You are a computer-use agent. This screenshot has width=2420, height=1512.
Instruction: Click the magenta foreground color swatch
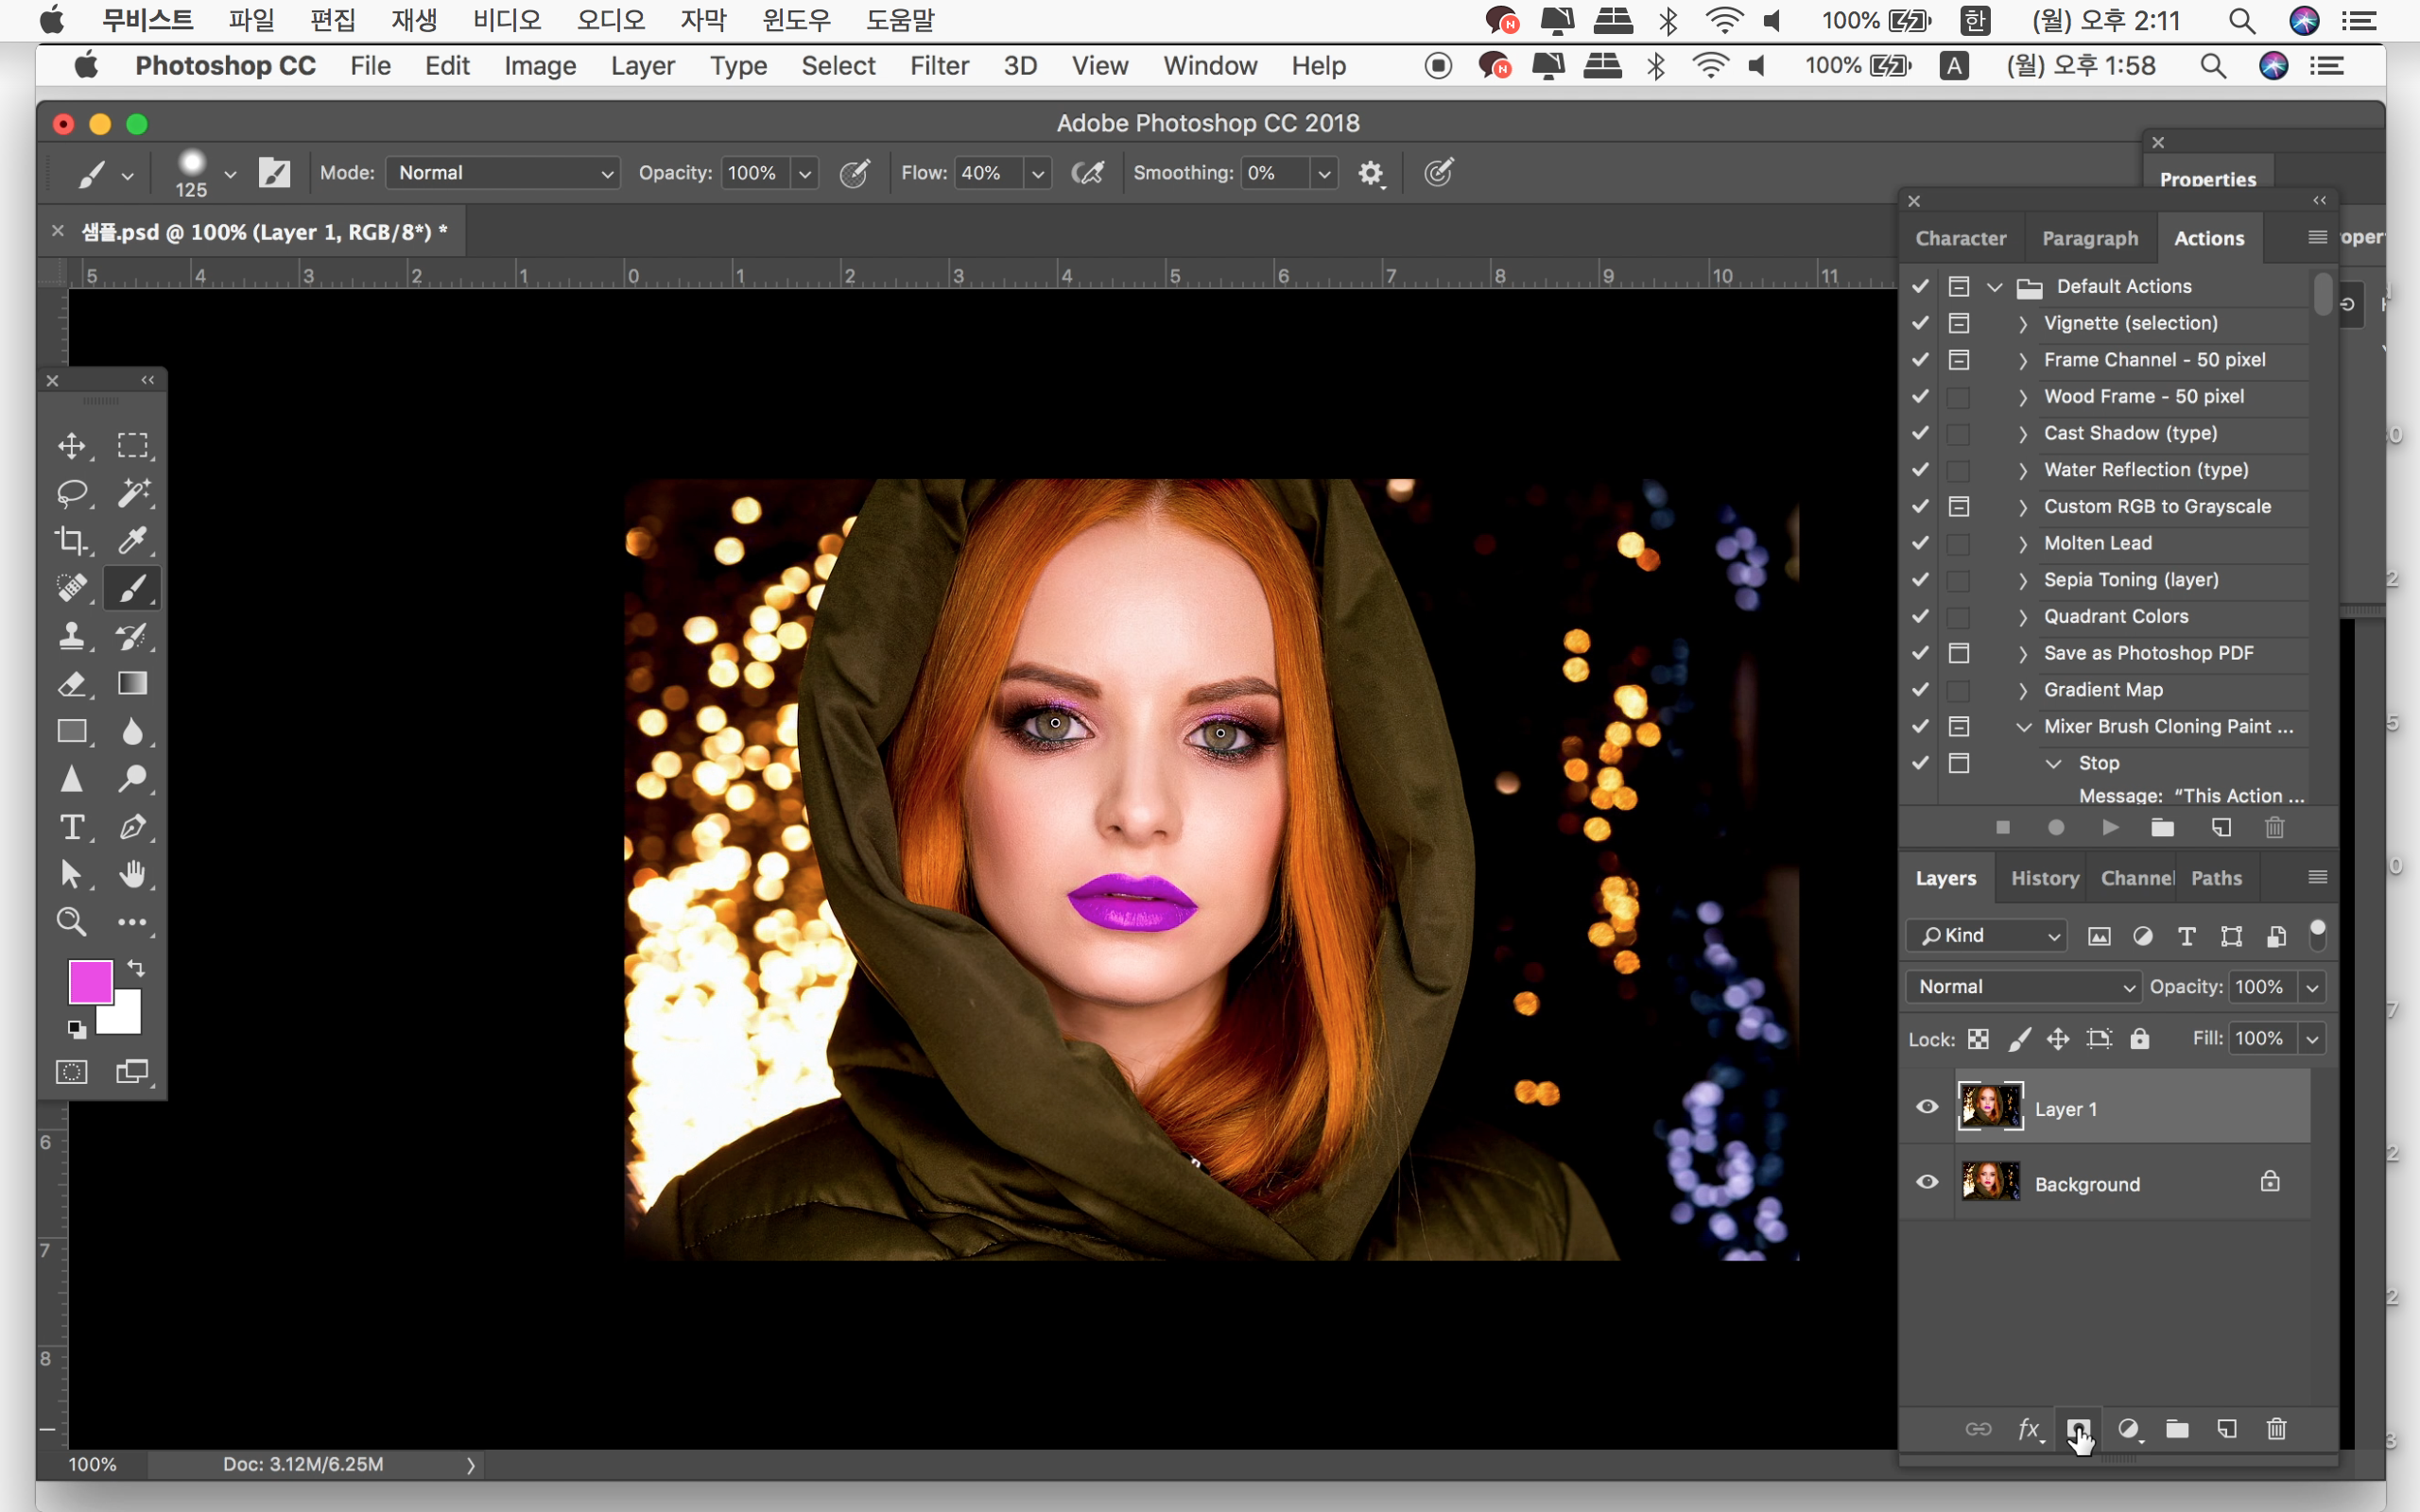(x=88, y=980)
